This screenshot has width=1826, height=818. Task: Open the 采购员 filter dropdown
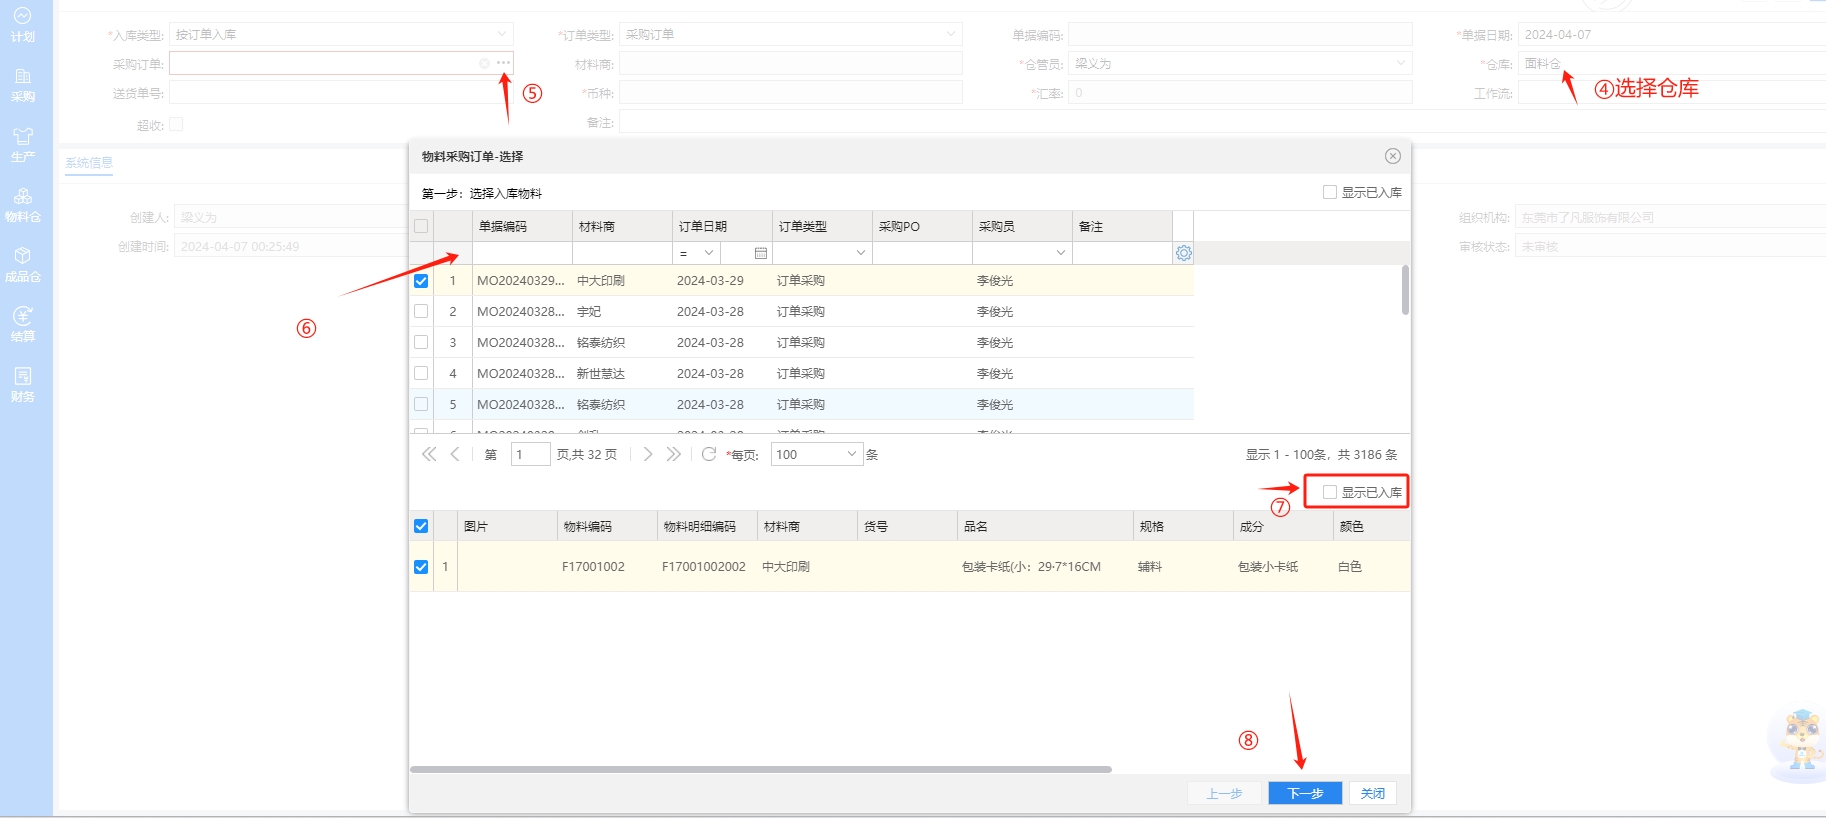click(1060, 254)
